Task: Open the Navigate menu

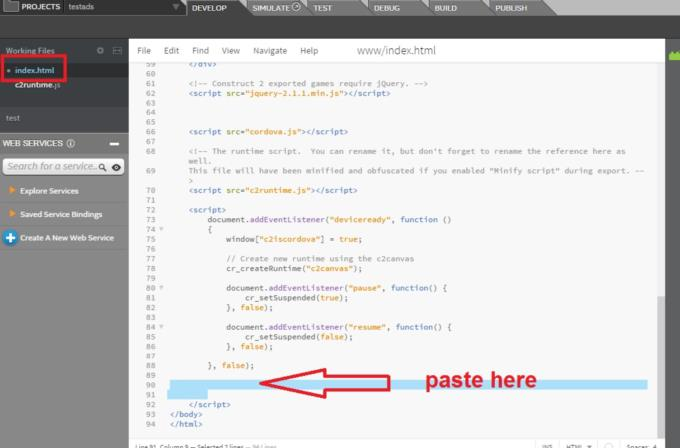Action: click(270, 51)
